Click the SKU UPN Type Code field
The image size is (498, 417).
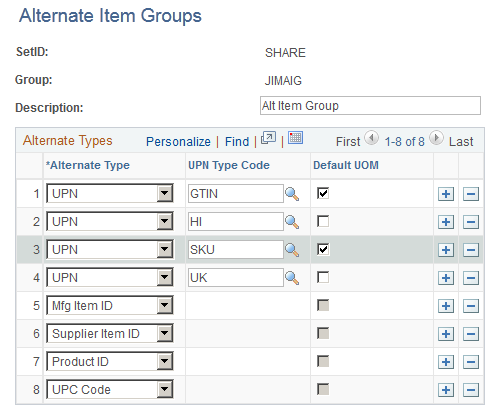(236, 250)
